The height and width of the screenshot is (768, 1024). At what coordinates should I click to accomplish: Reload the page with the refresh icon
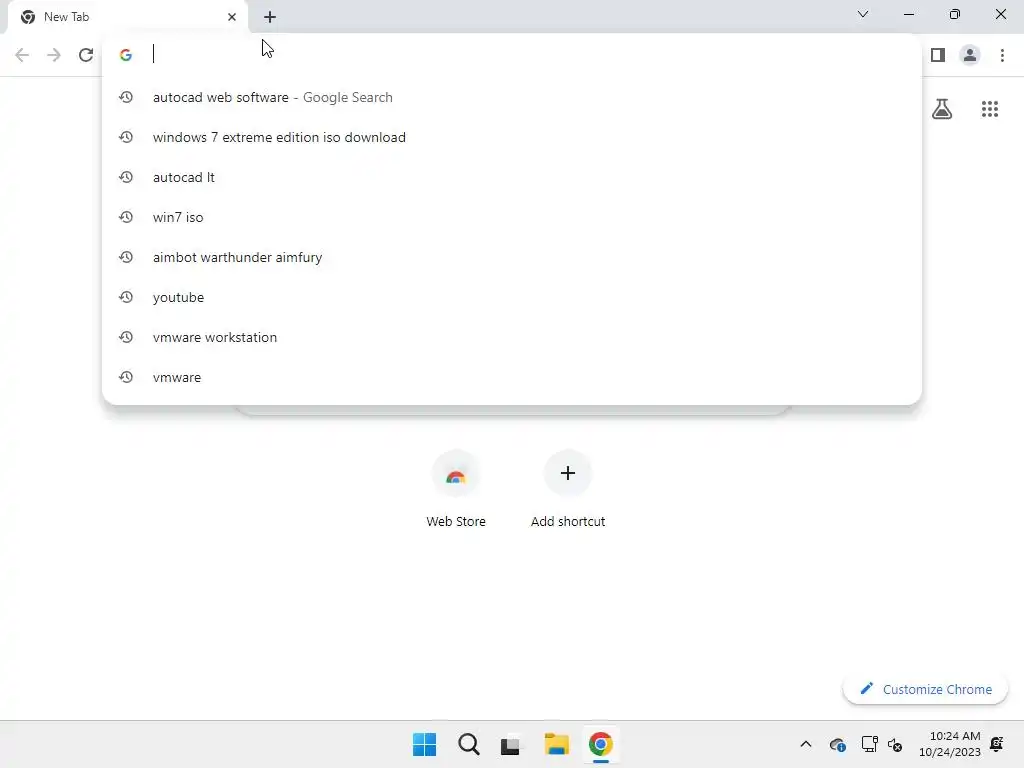click(x=86, y=55)
